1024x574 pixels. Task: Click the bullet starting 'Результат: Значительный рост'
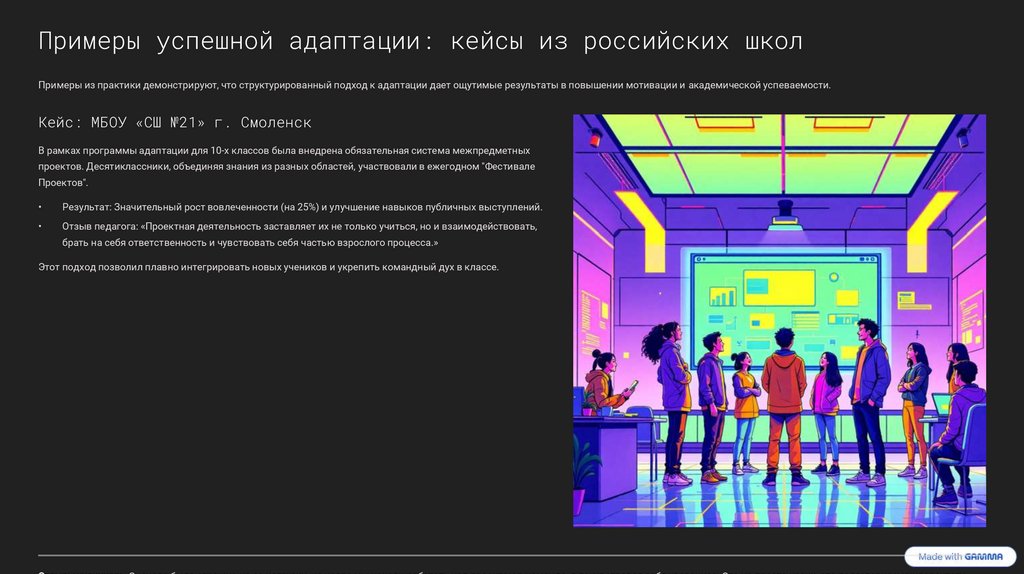302,207
